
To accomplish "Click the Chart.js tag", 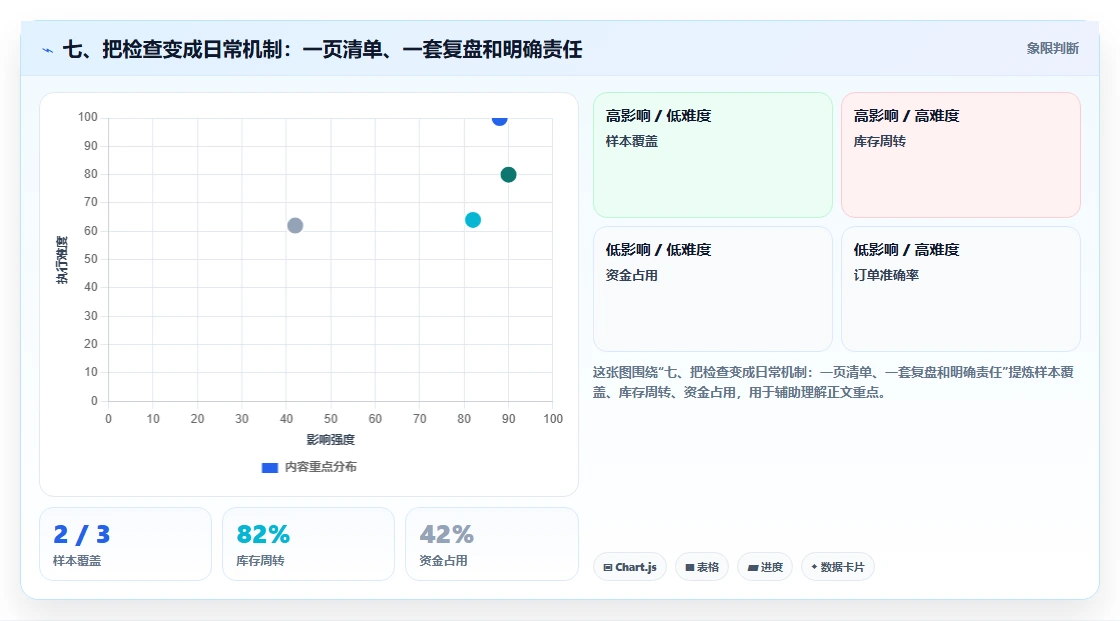I will coord(630,567).
